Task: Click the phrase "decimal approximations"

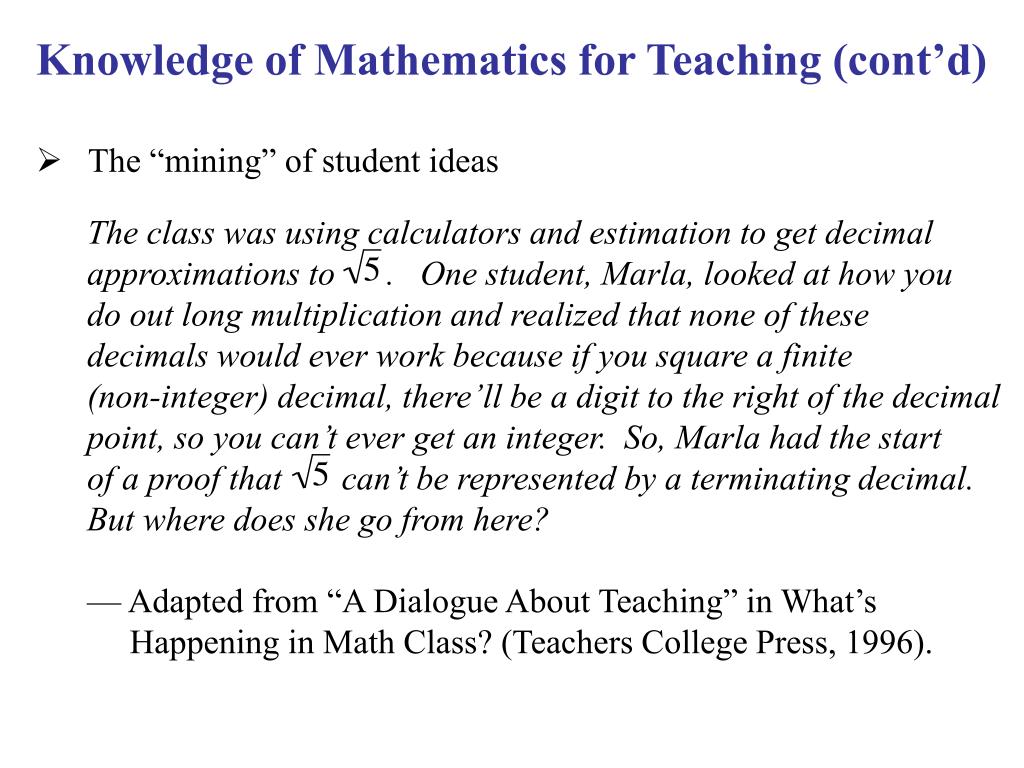Action: coord(510,254)
